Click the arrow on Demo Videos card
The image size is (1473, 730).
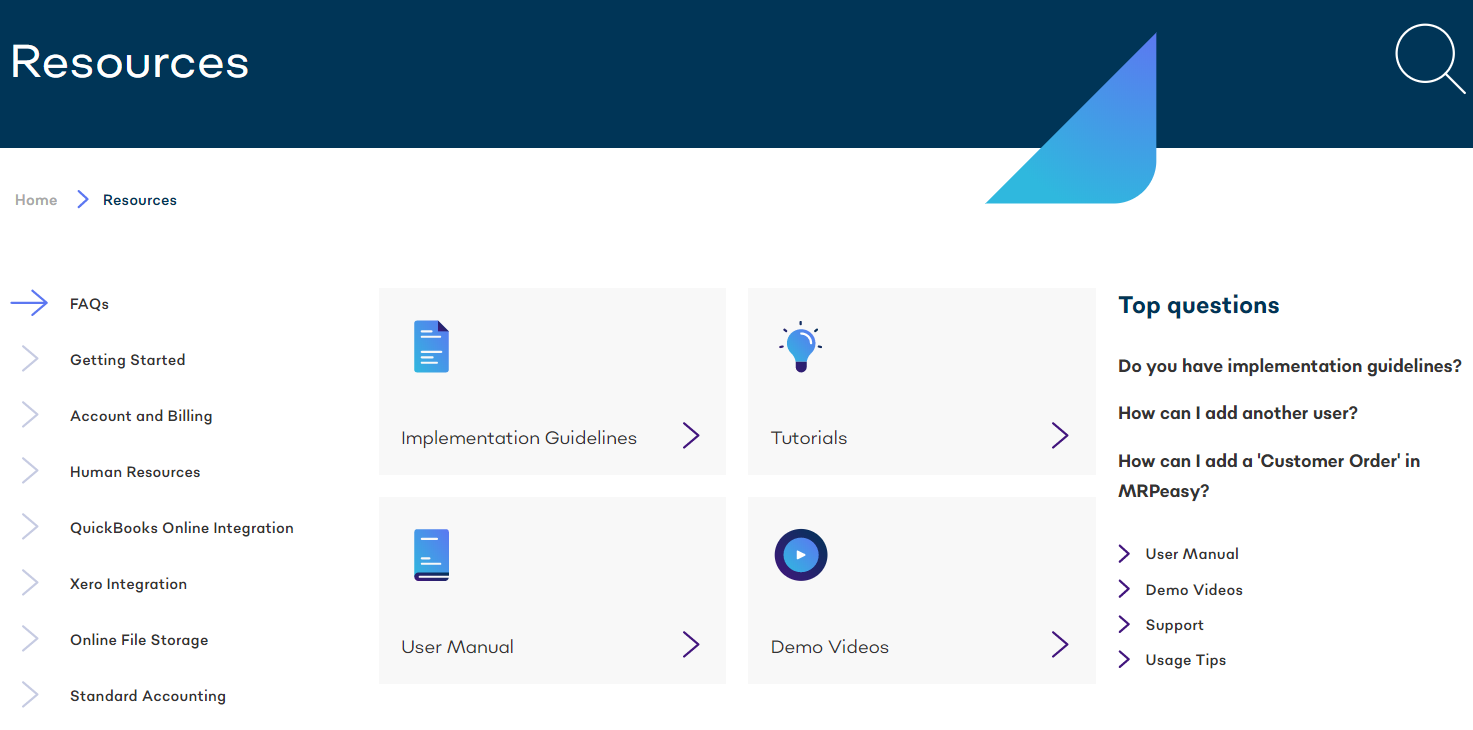[1060, 645]
